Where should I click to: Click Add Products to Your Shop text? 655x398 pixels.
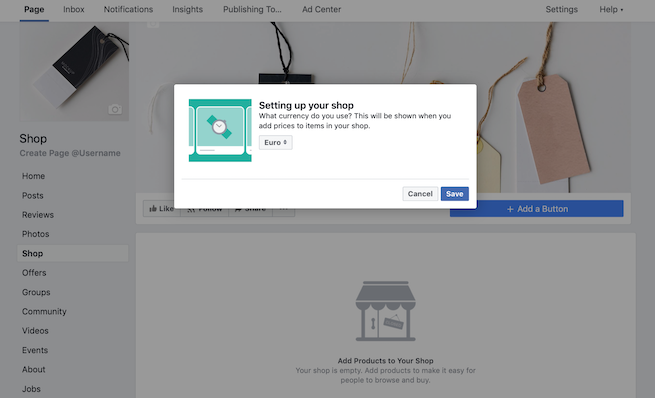tap(386, 361)
